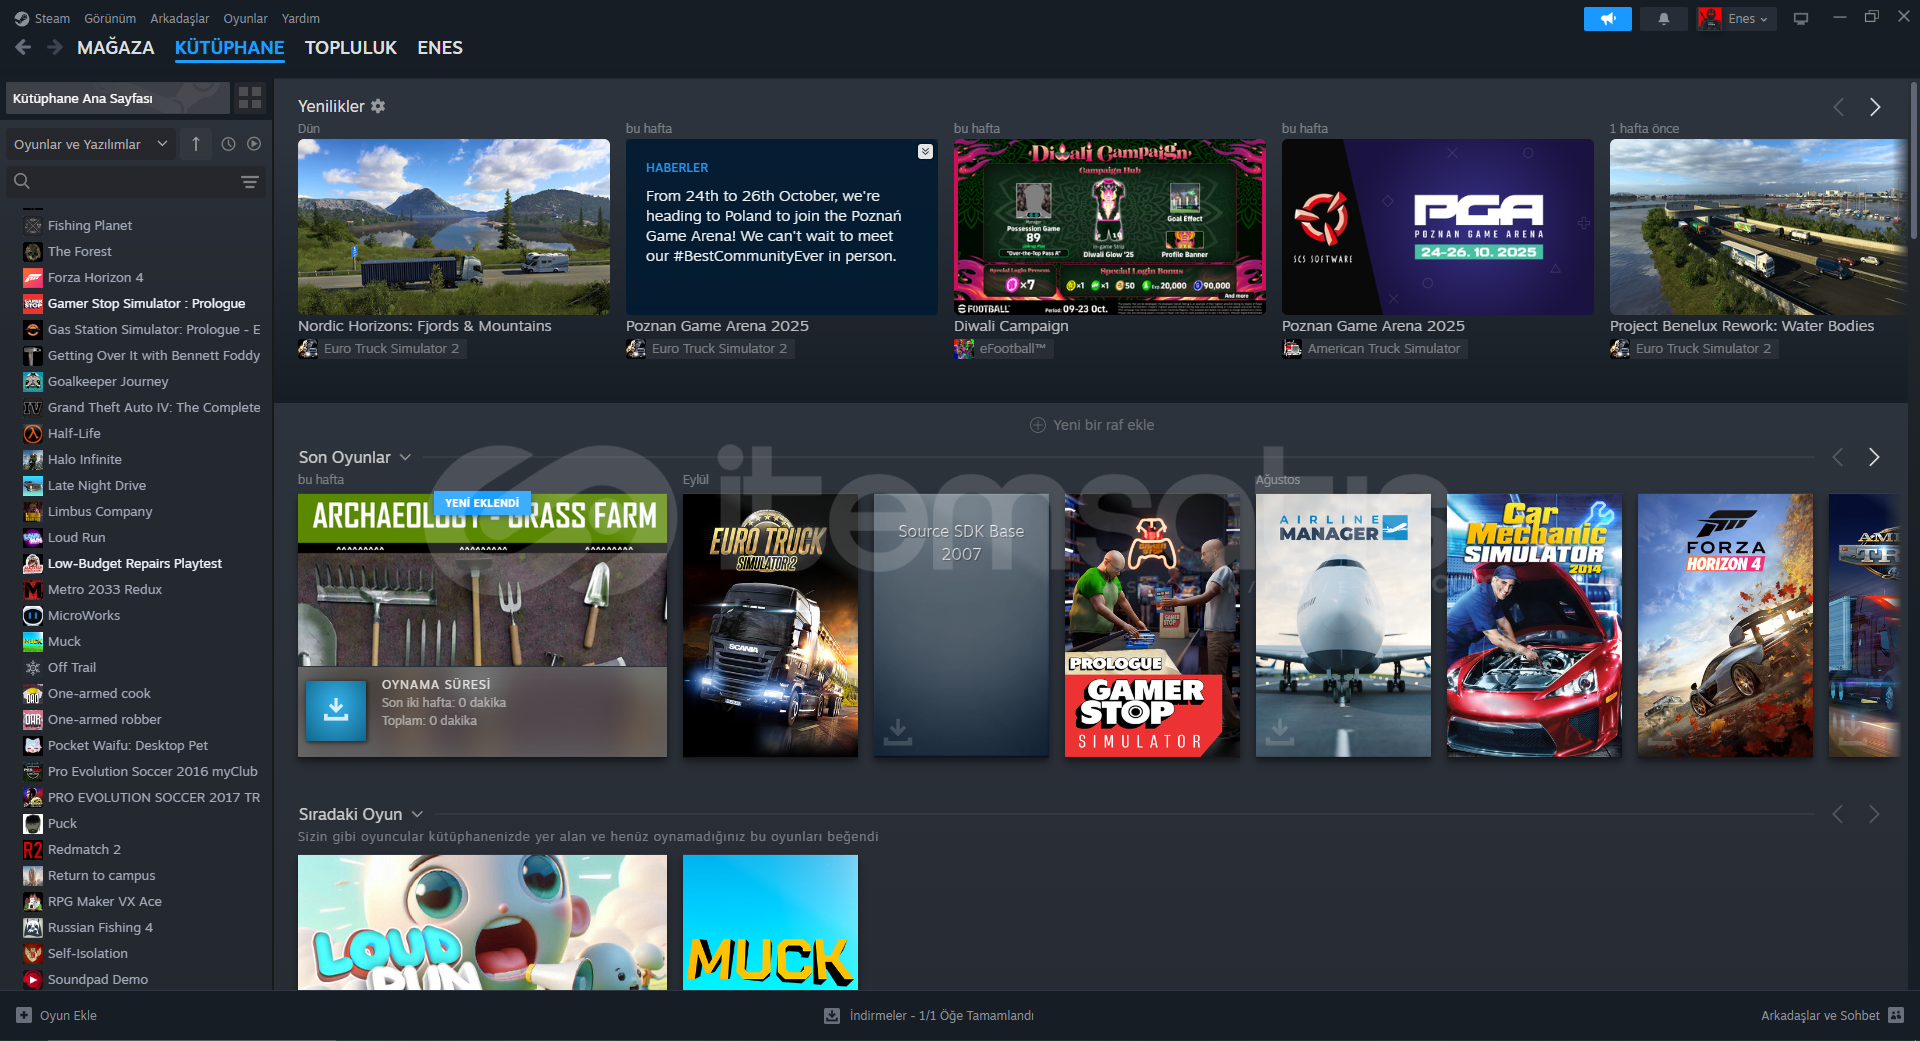Switch to the MAĞAZA tab
Image resolution: width=1920 pixels, height=1041 pixels.
pos(116,47)
